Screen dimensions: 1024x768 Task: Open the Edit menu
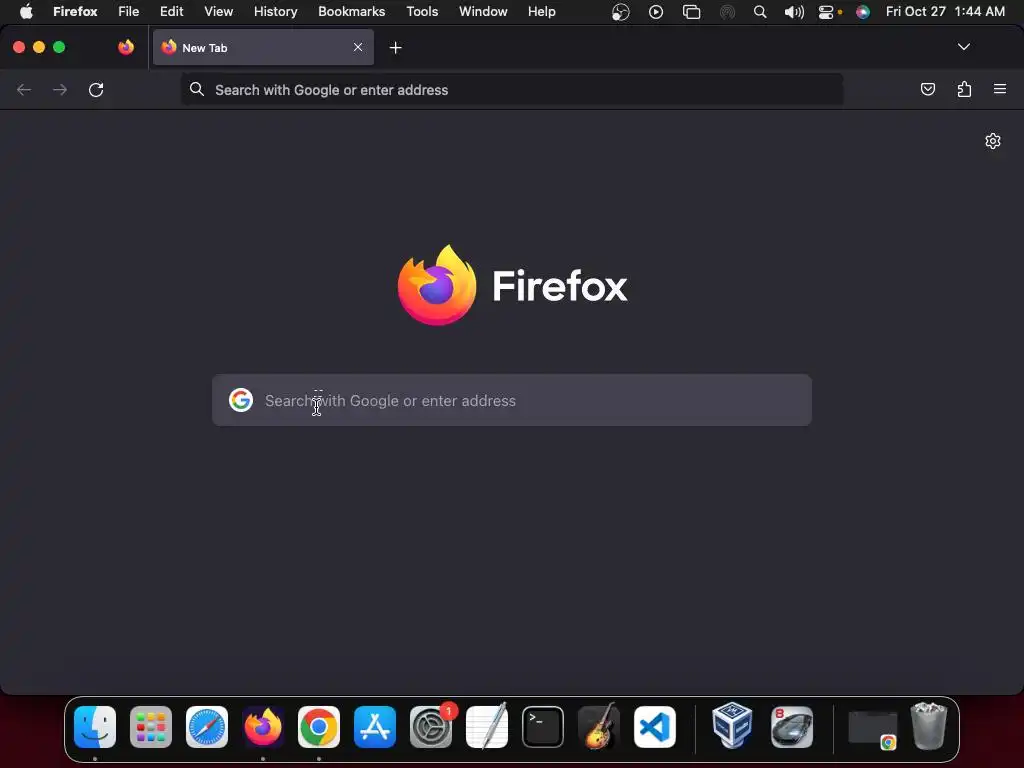tap(172, 11)
